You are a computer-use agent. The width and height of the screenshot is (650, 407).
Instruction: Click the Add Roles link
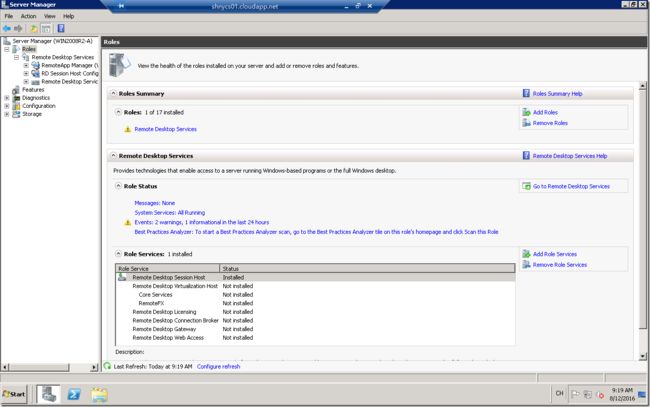pyautogui.click(x=545, y=112)
